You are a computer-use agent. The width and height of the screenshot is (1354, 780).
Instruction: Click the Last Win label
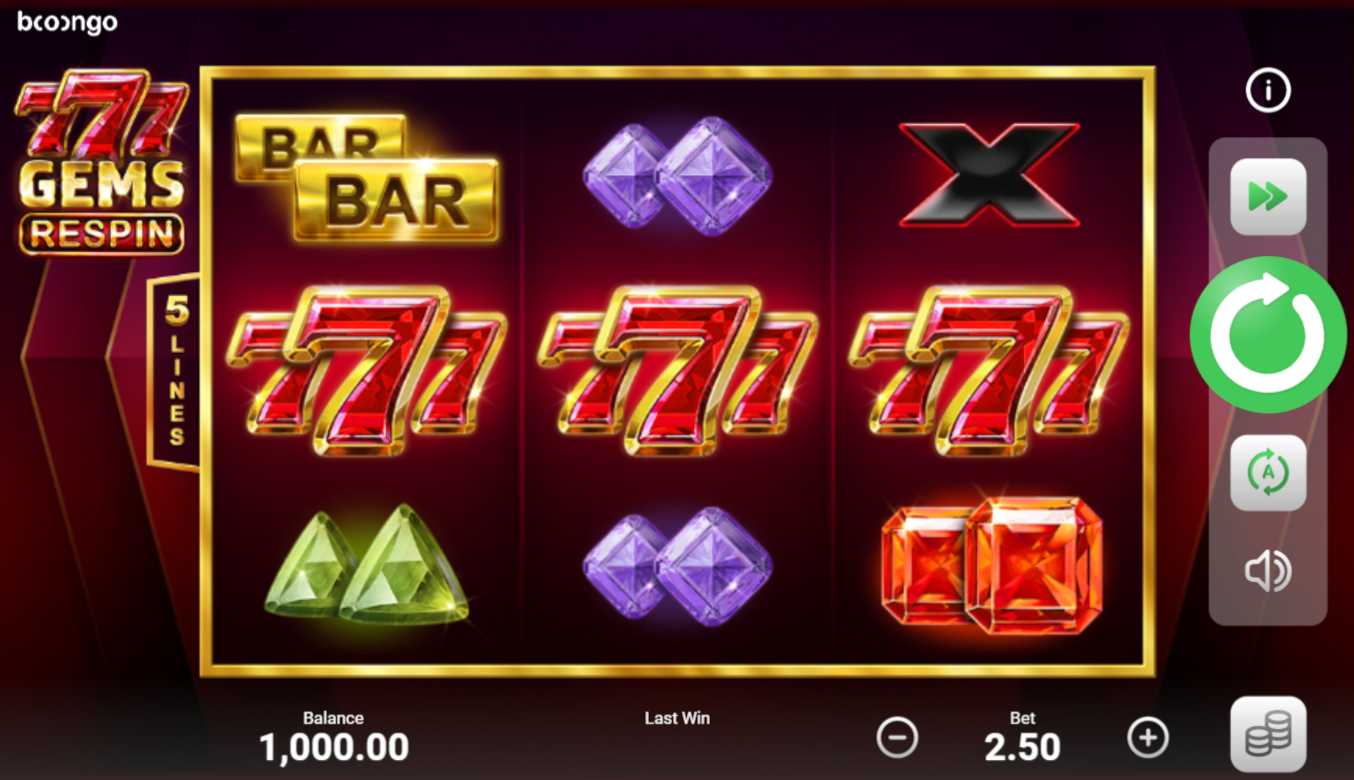[x=677, y=718]
